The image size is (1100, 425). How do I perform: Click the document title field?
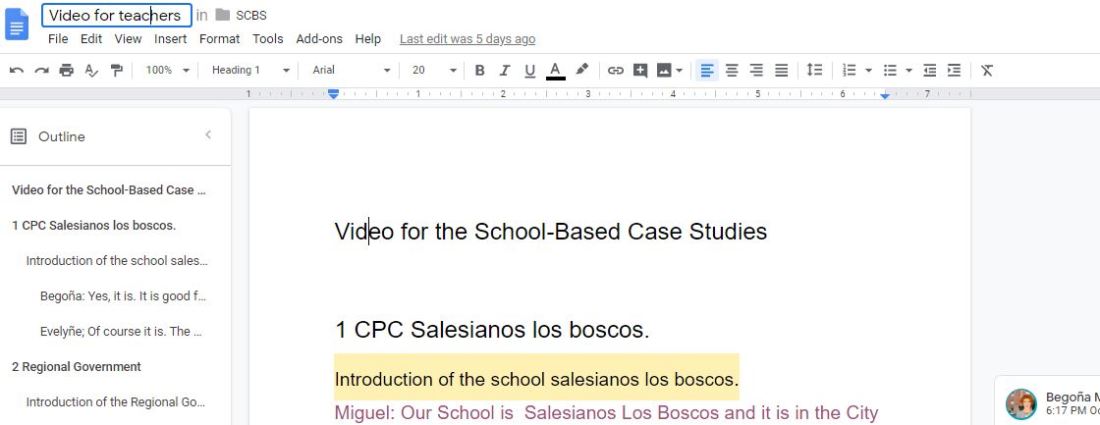[x=115, y=15]
